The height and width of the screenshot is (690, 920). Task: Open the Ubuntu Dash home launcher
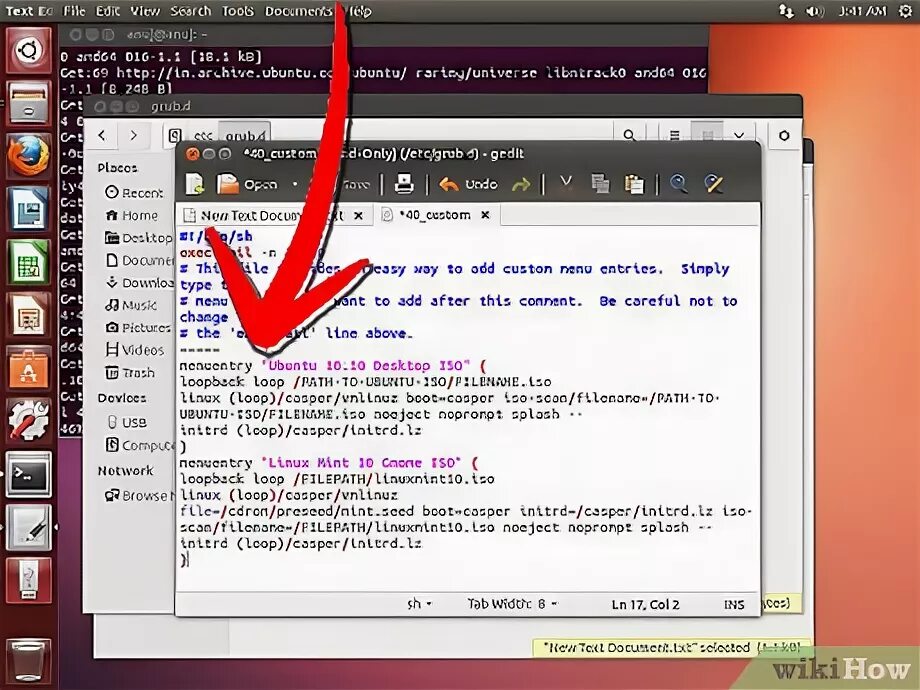(28, 51)
